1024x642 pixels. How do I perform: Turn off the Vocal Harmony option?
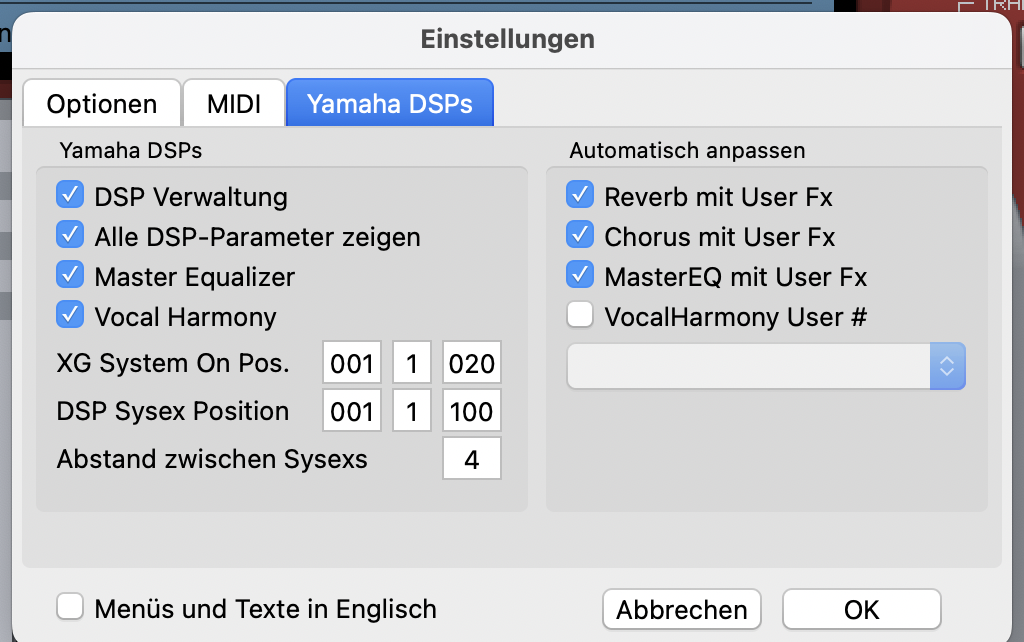click(71, 316)
